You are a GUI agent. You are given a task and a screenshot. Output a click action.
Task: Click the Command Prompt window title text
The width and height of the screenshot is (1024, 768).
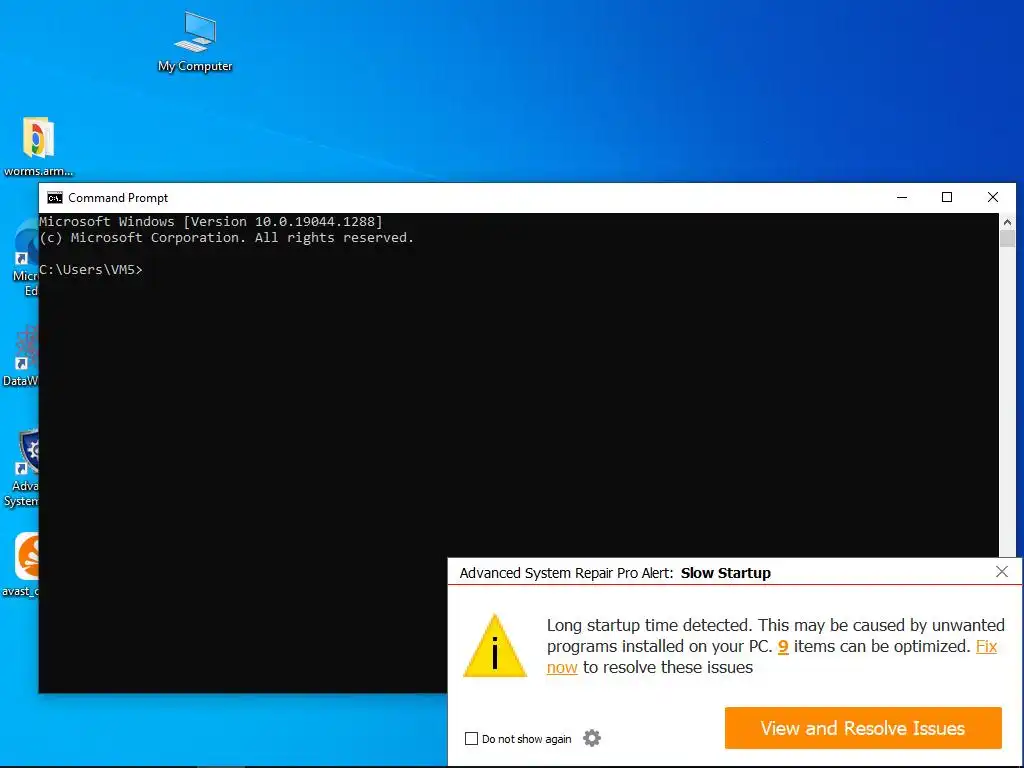click(118, 198)
